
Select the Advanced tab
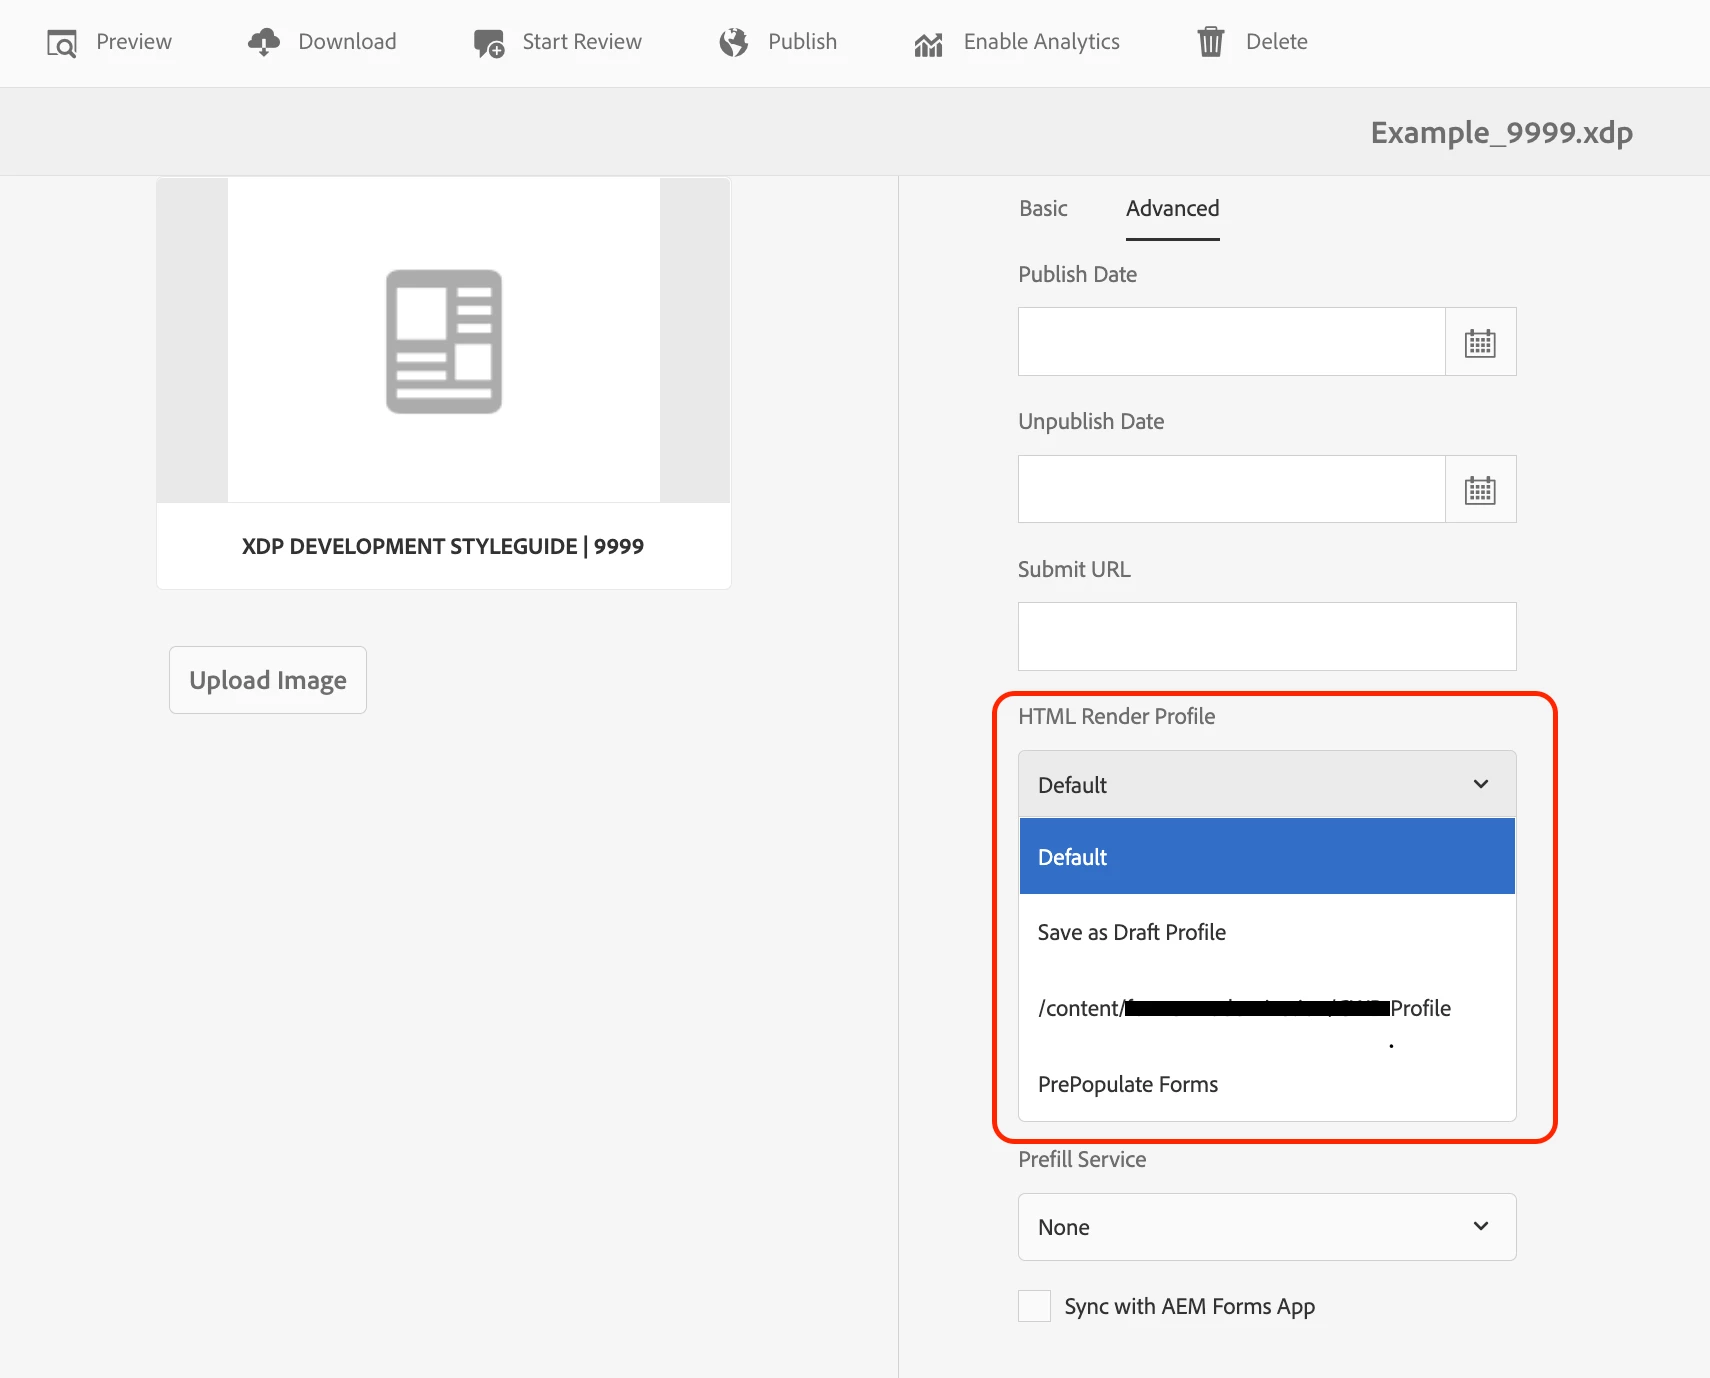pos(1172,208)
